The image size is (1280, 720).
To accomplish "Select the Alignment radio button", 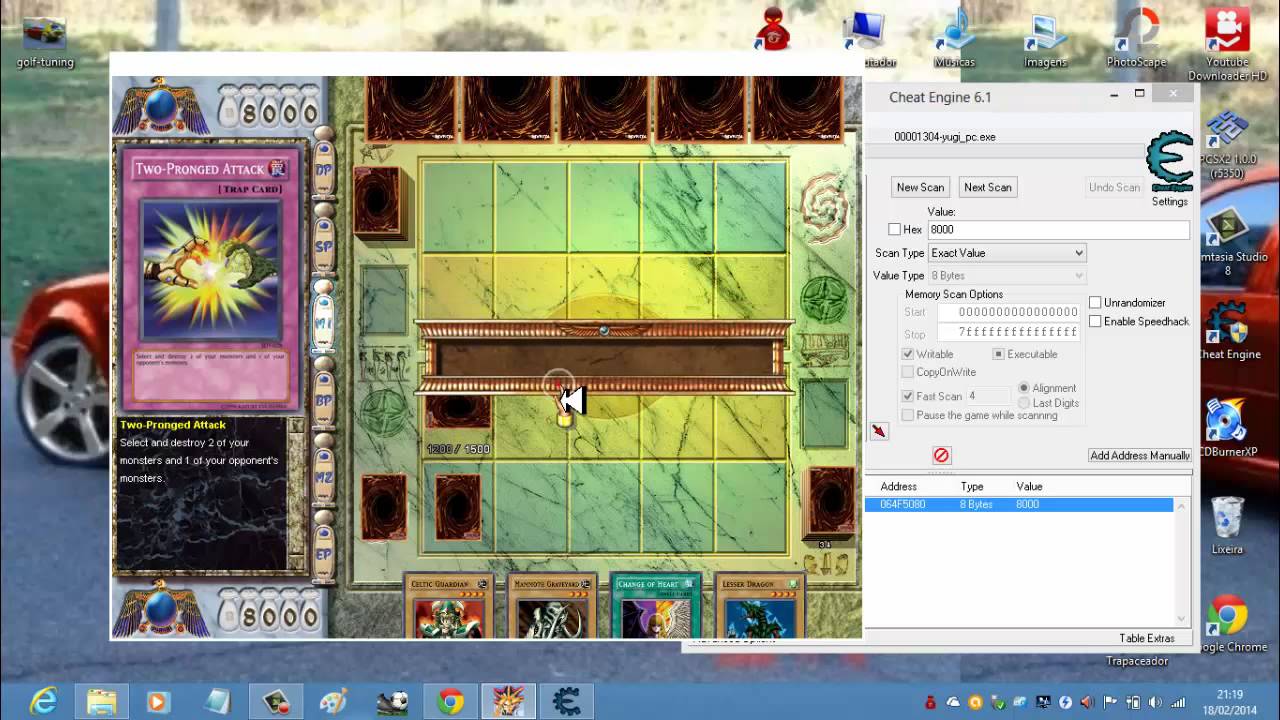I will coord(1024,388).
